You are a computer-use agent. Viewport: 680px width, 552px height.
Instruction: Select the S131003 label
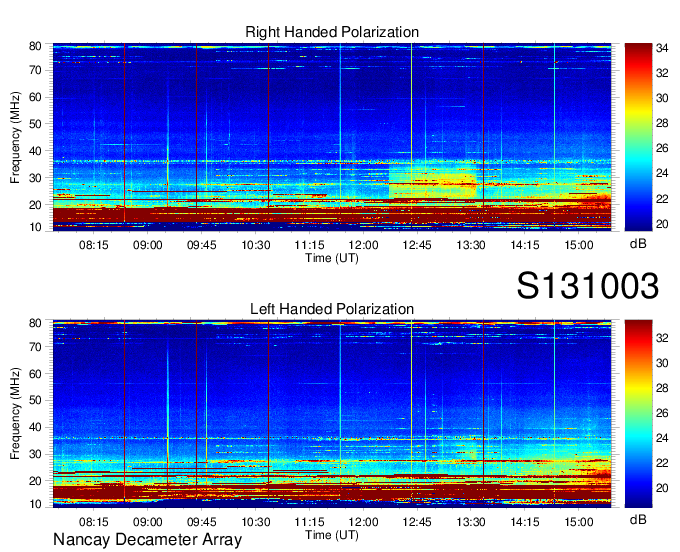(x=588, y=286)
